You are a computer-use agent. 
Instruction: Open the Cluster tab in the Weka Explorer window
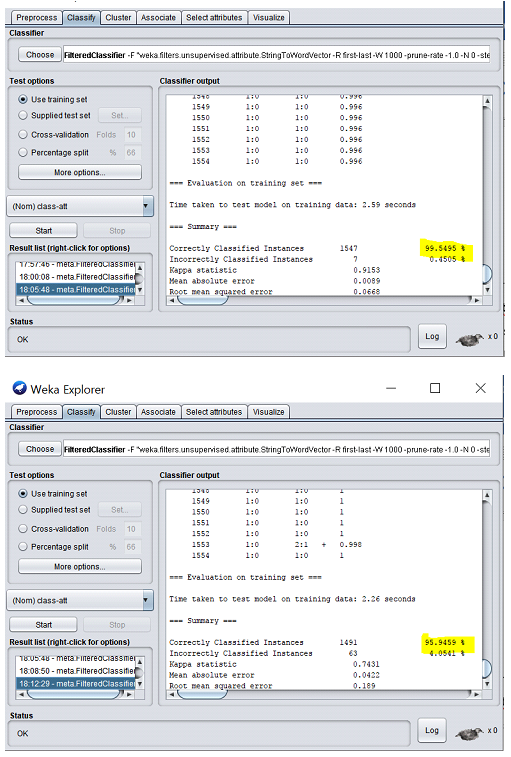(x=118, y=412)
